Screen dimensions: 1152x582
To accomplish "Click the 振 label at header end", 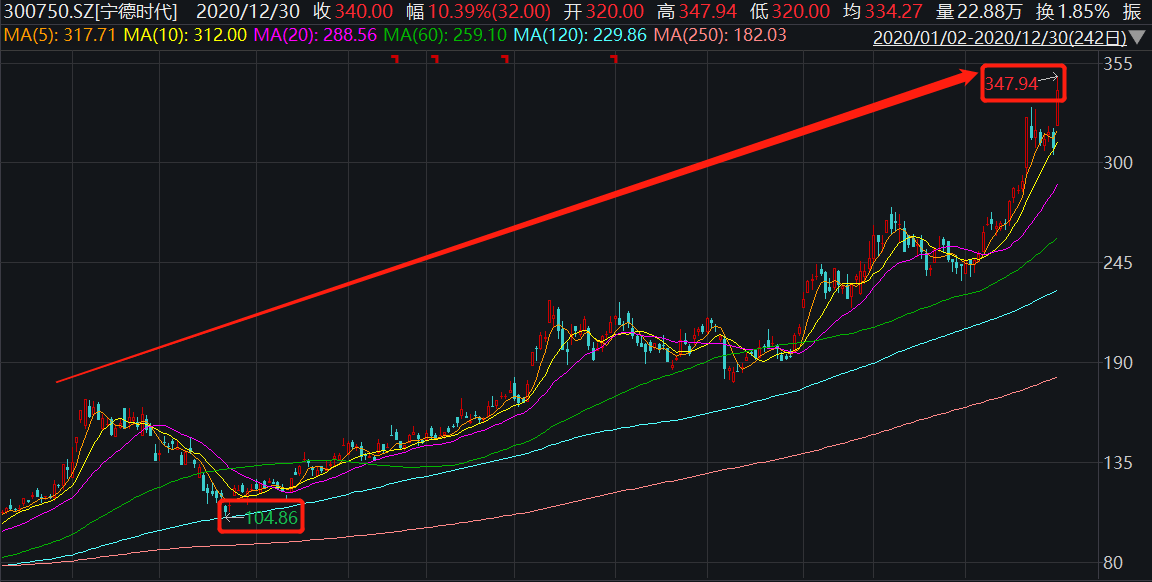I will [x=1132, y=11].
